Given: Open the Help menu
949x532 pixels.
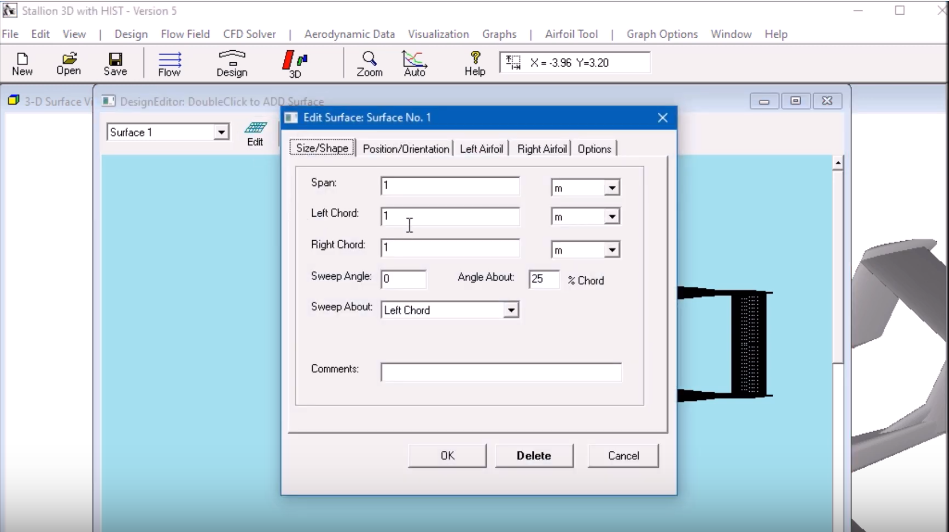Looking at the screenshot, I should point(776,34).
